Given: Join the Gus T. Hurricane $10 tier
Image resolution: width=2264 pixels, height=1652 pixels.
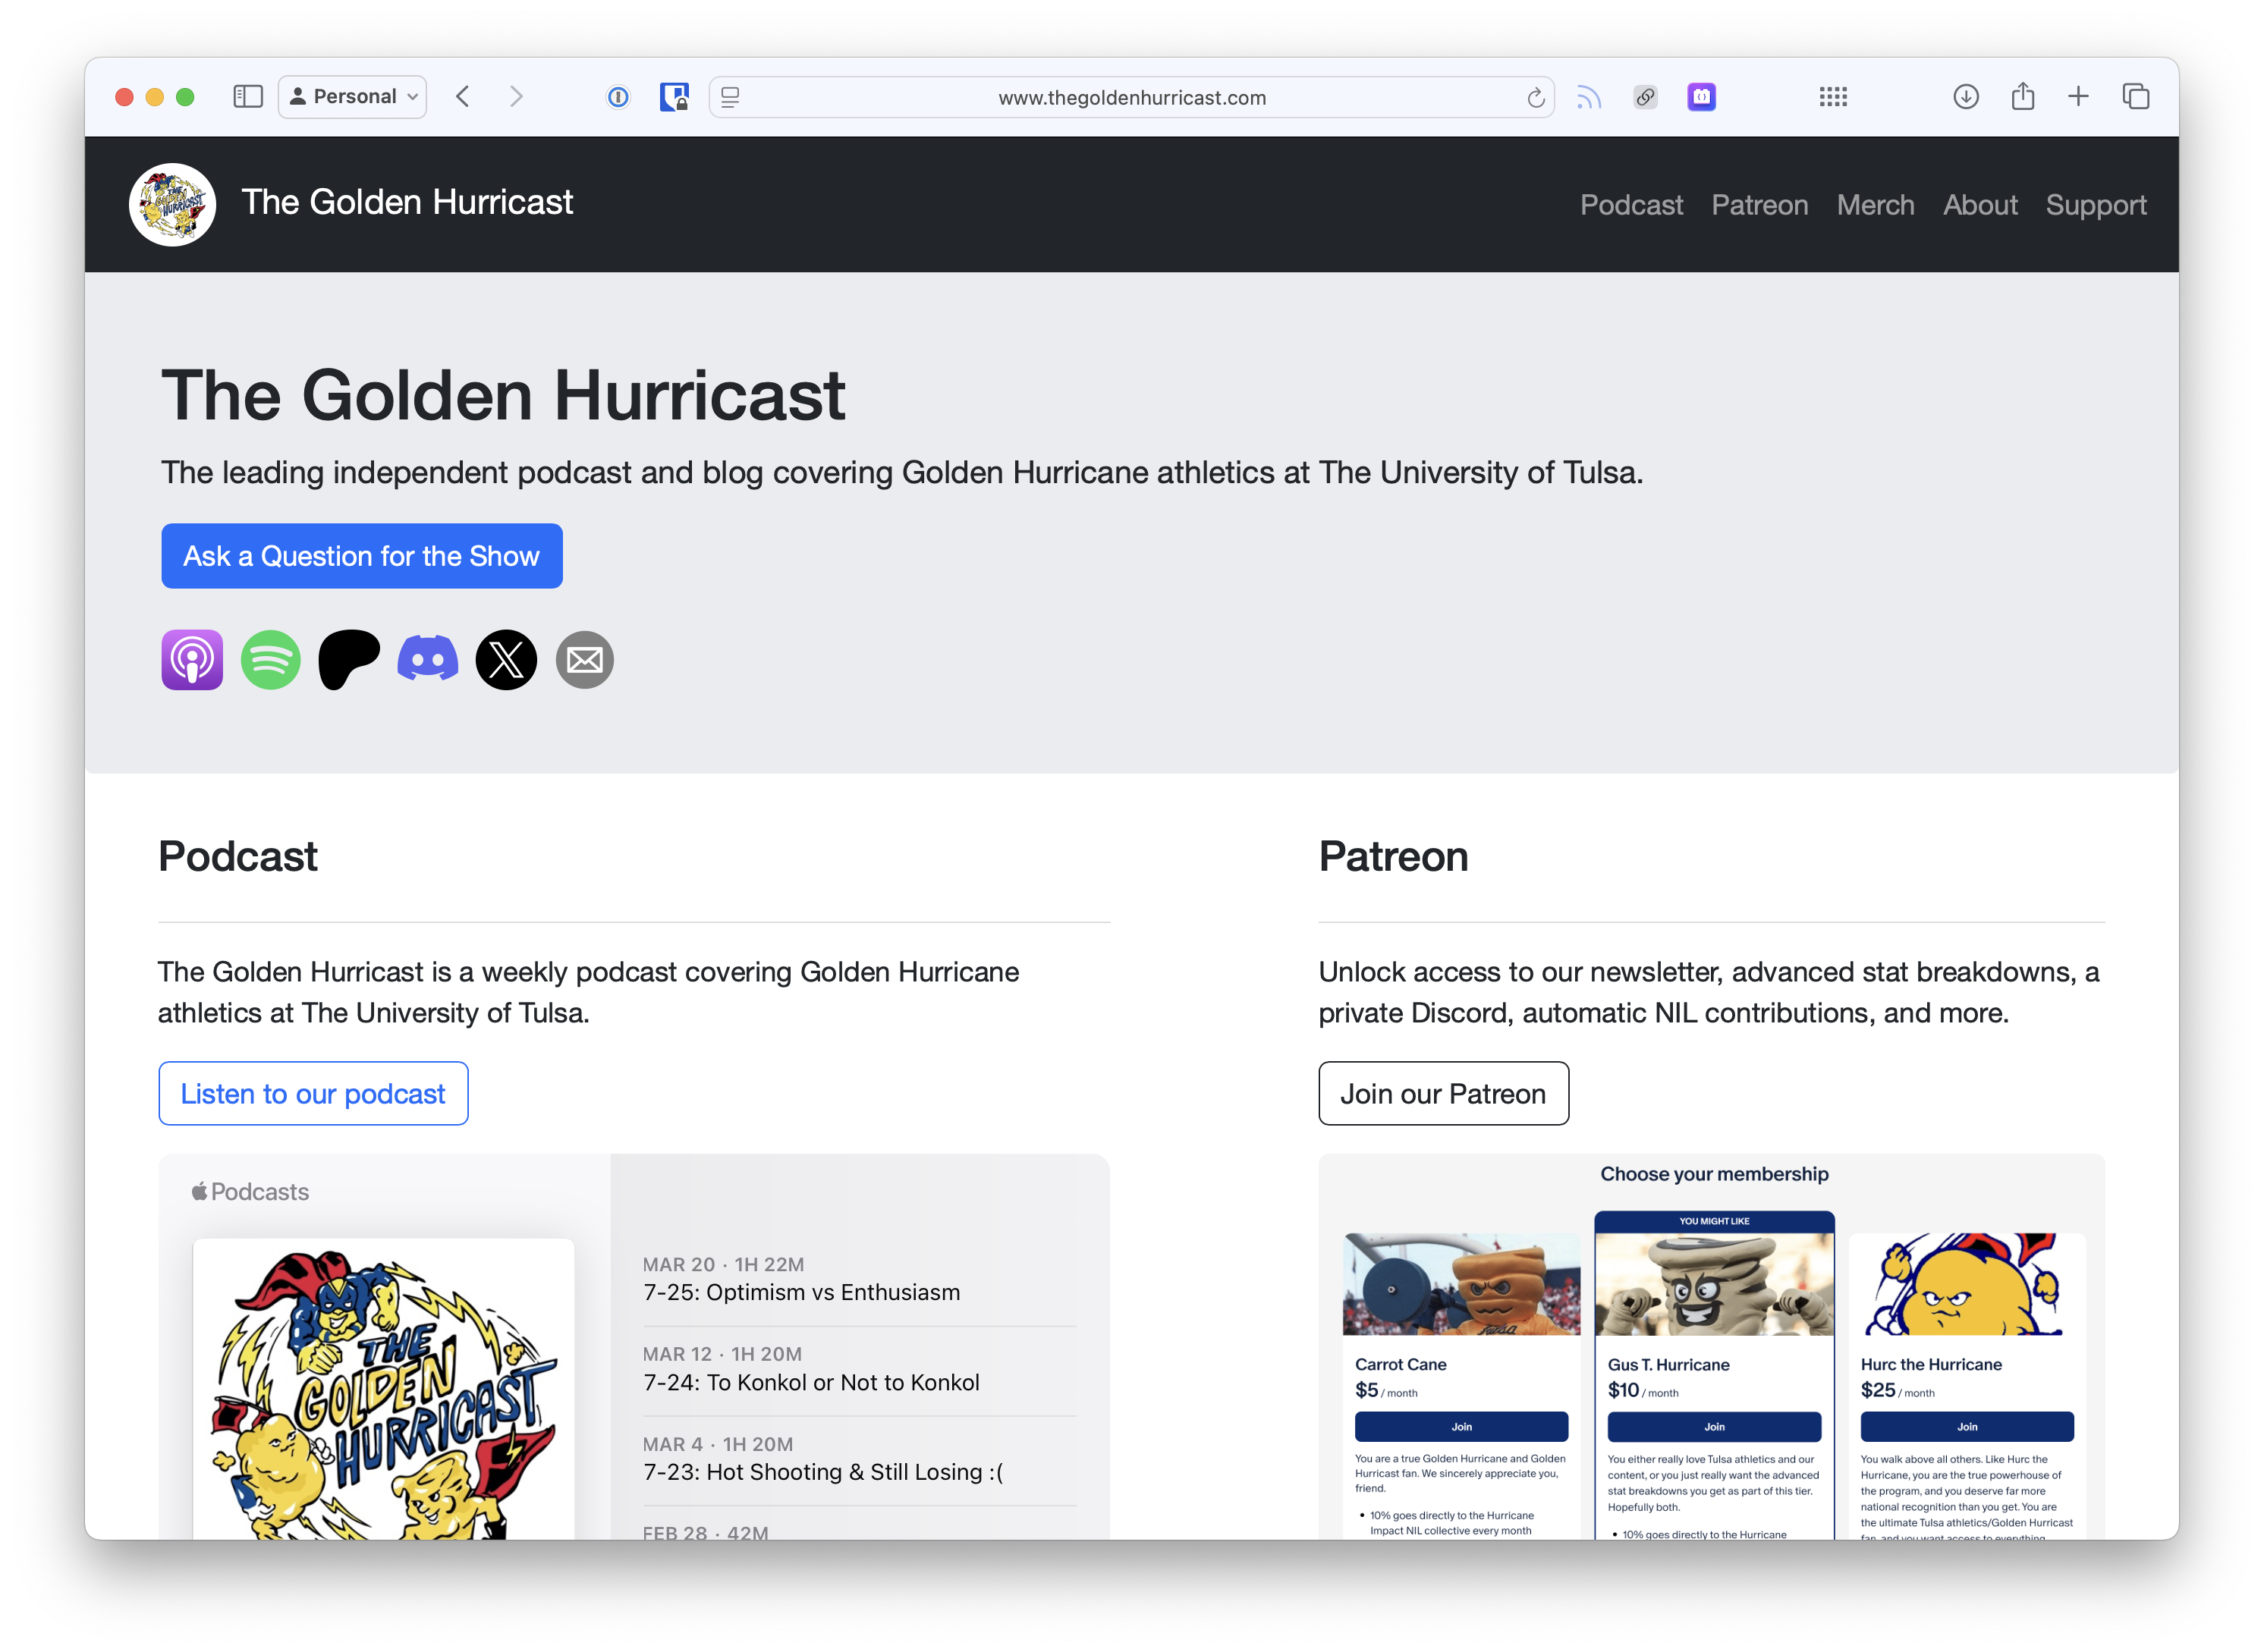Looking at the screenshot, I should (1714, 1427).
